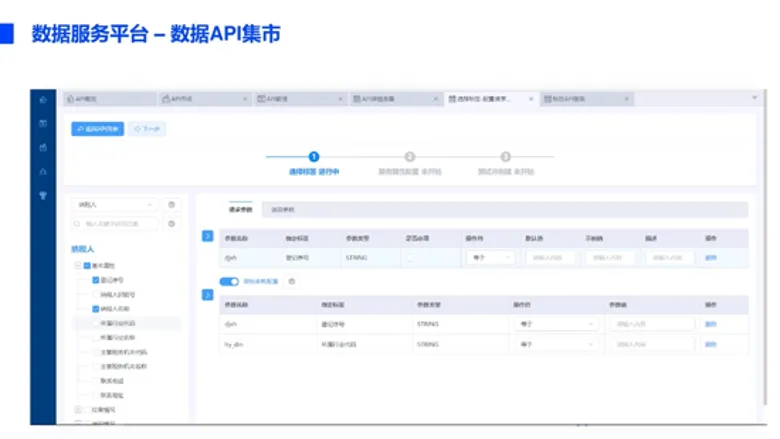The width and height of the screenshot is (780, 439).
Task: Click the home icon in the blue sidebar
Action: (43, 99)
